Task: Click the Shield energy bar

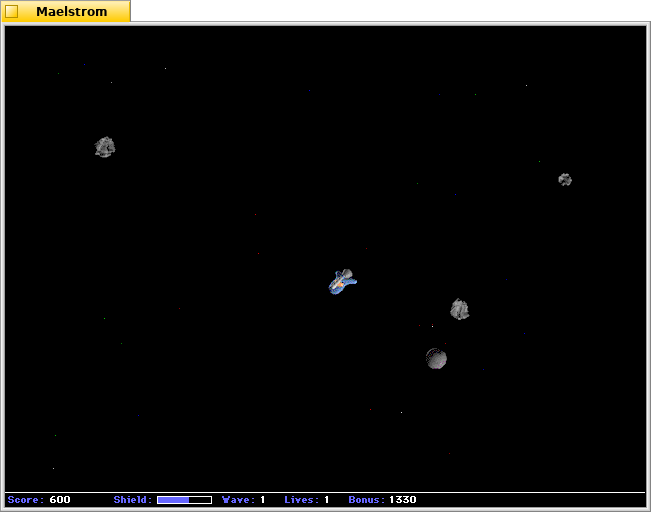Action: pos(184,500)
